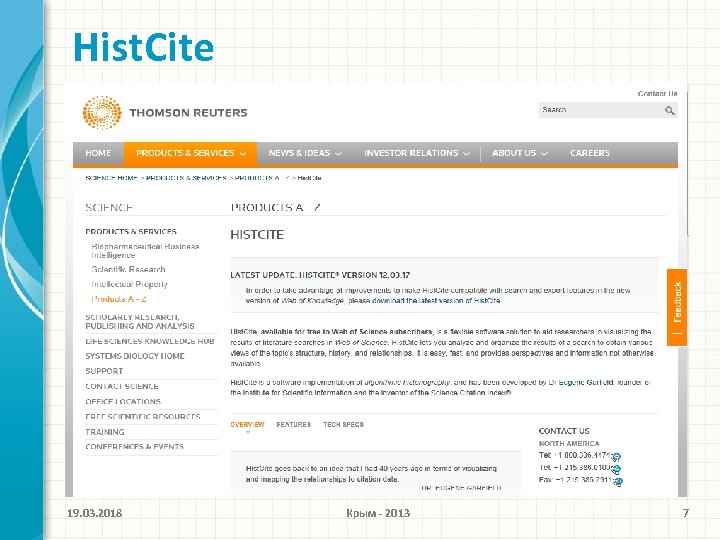The height and width of the screenshot is (540, 720).
Task: Click the North America contact heading
Action: coord(569,443)
